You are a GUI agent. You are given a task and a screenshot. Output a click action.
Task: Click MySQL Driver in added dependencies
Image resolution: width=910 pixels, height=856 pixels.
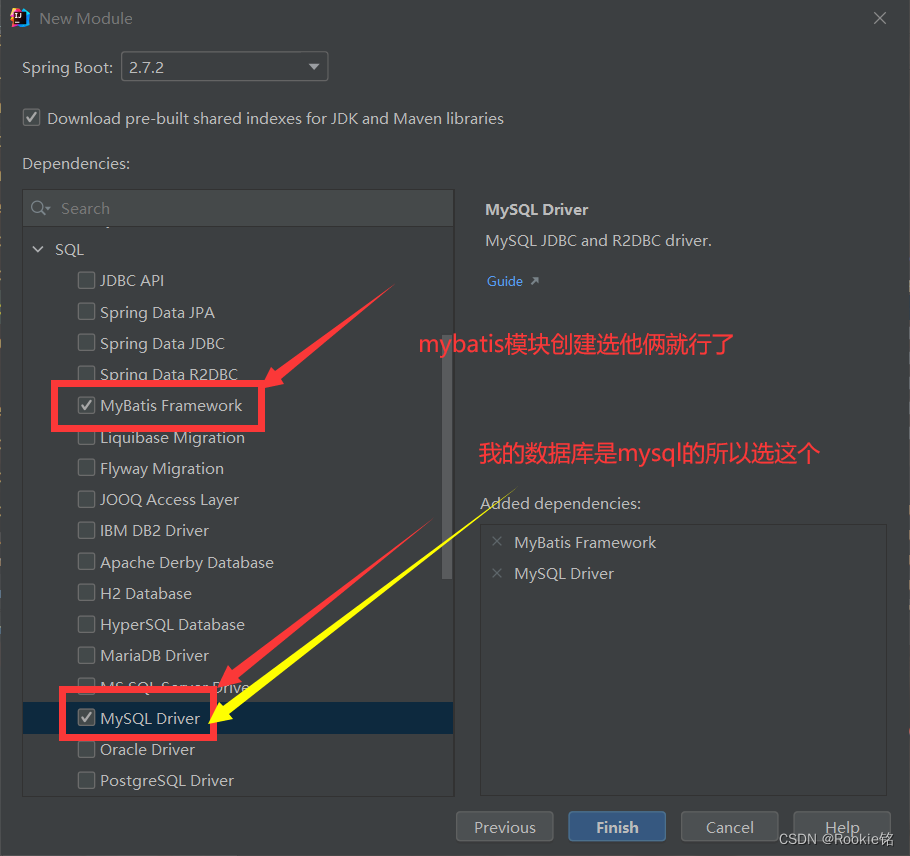pyautogui.click(x=564, y=574)
